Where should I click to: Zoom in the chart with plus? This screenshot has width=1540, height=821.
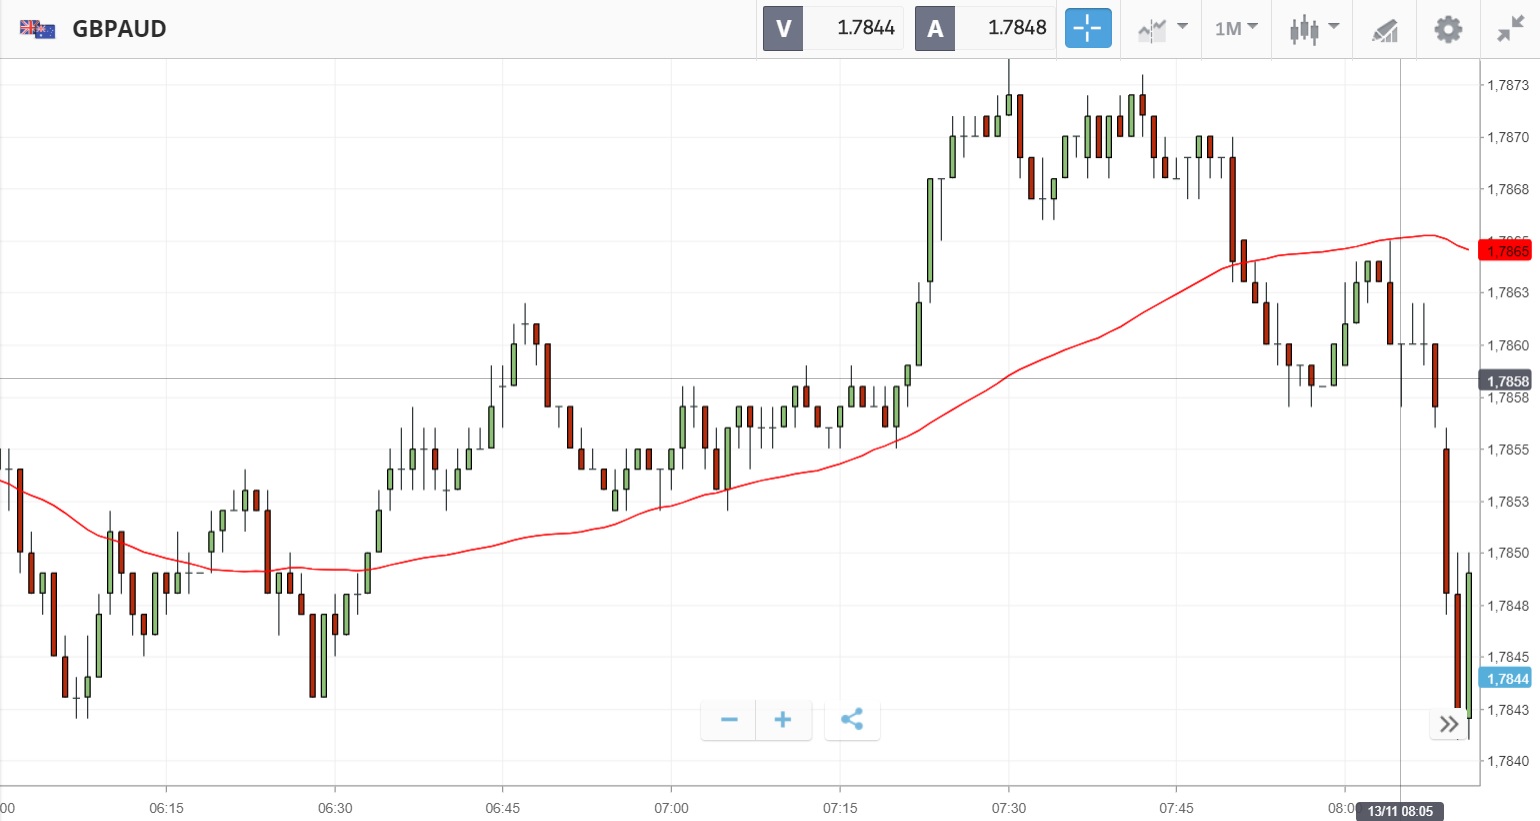point(783,720)
